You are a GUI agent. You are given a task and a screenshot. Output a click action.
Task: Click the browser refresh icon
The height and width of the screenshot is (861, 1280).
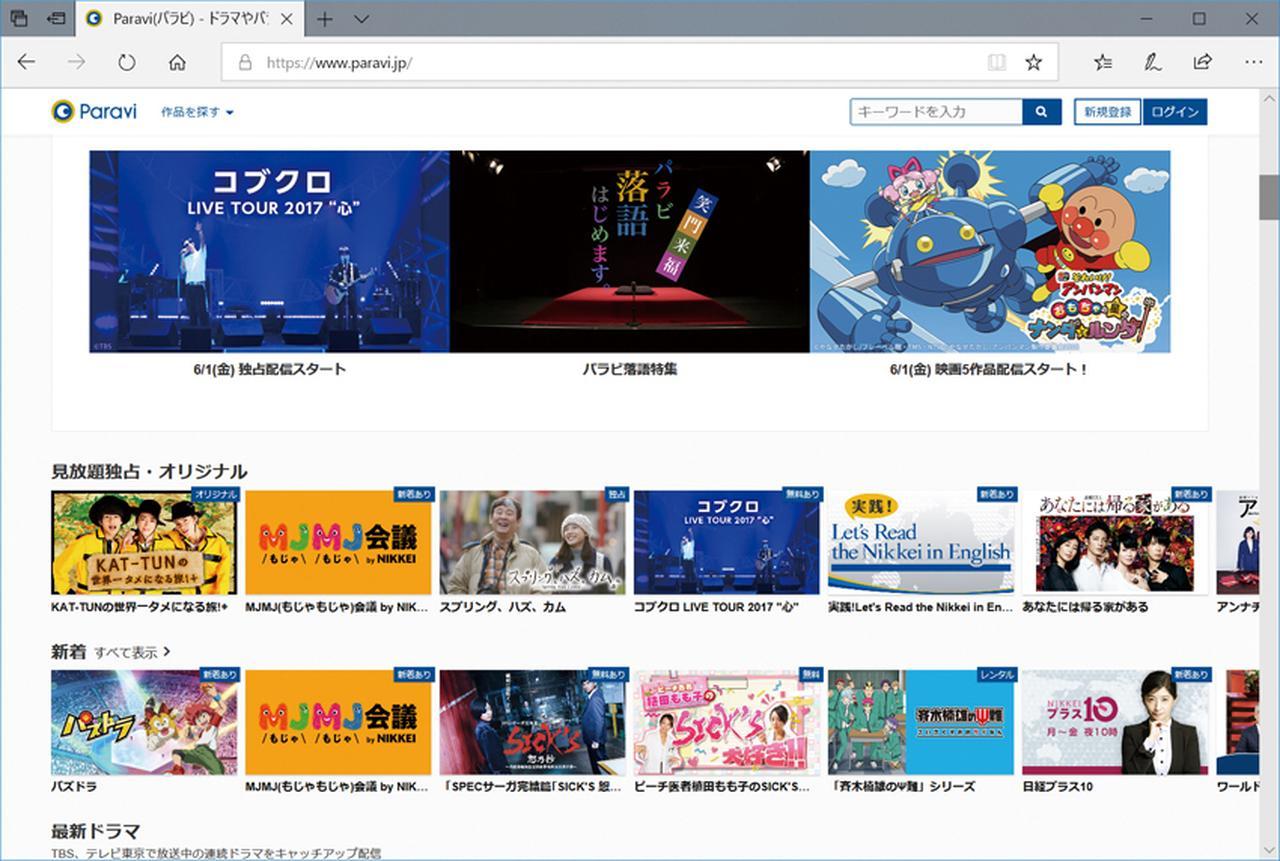[x=126, y=62]
